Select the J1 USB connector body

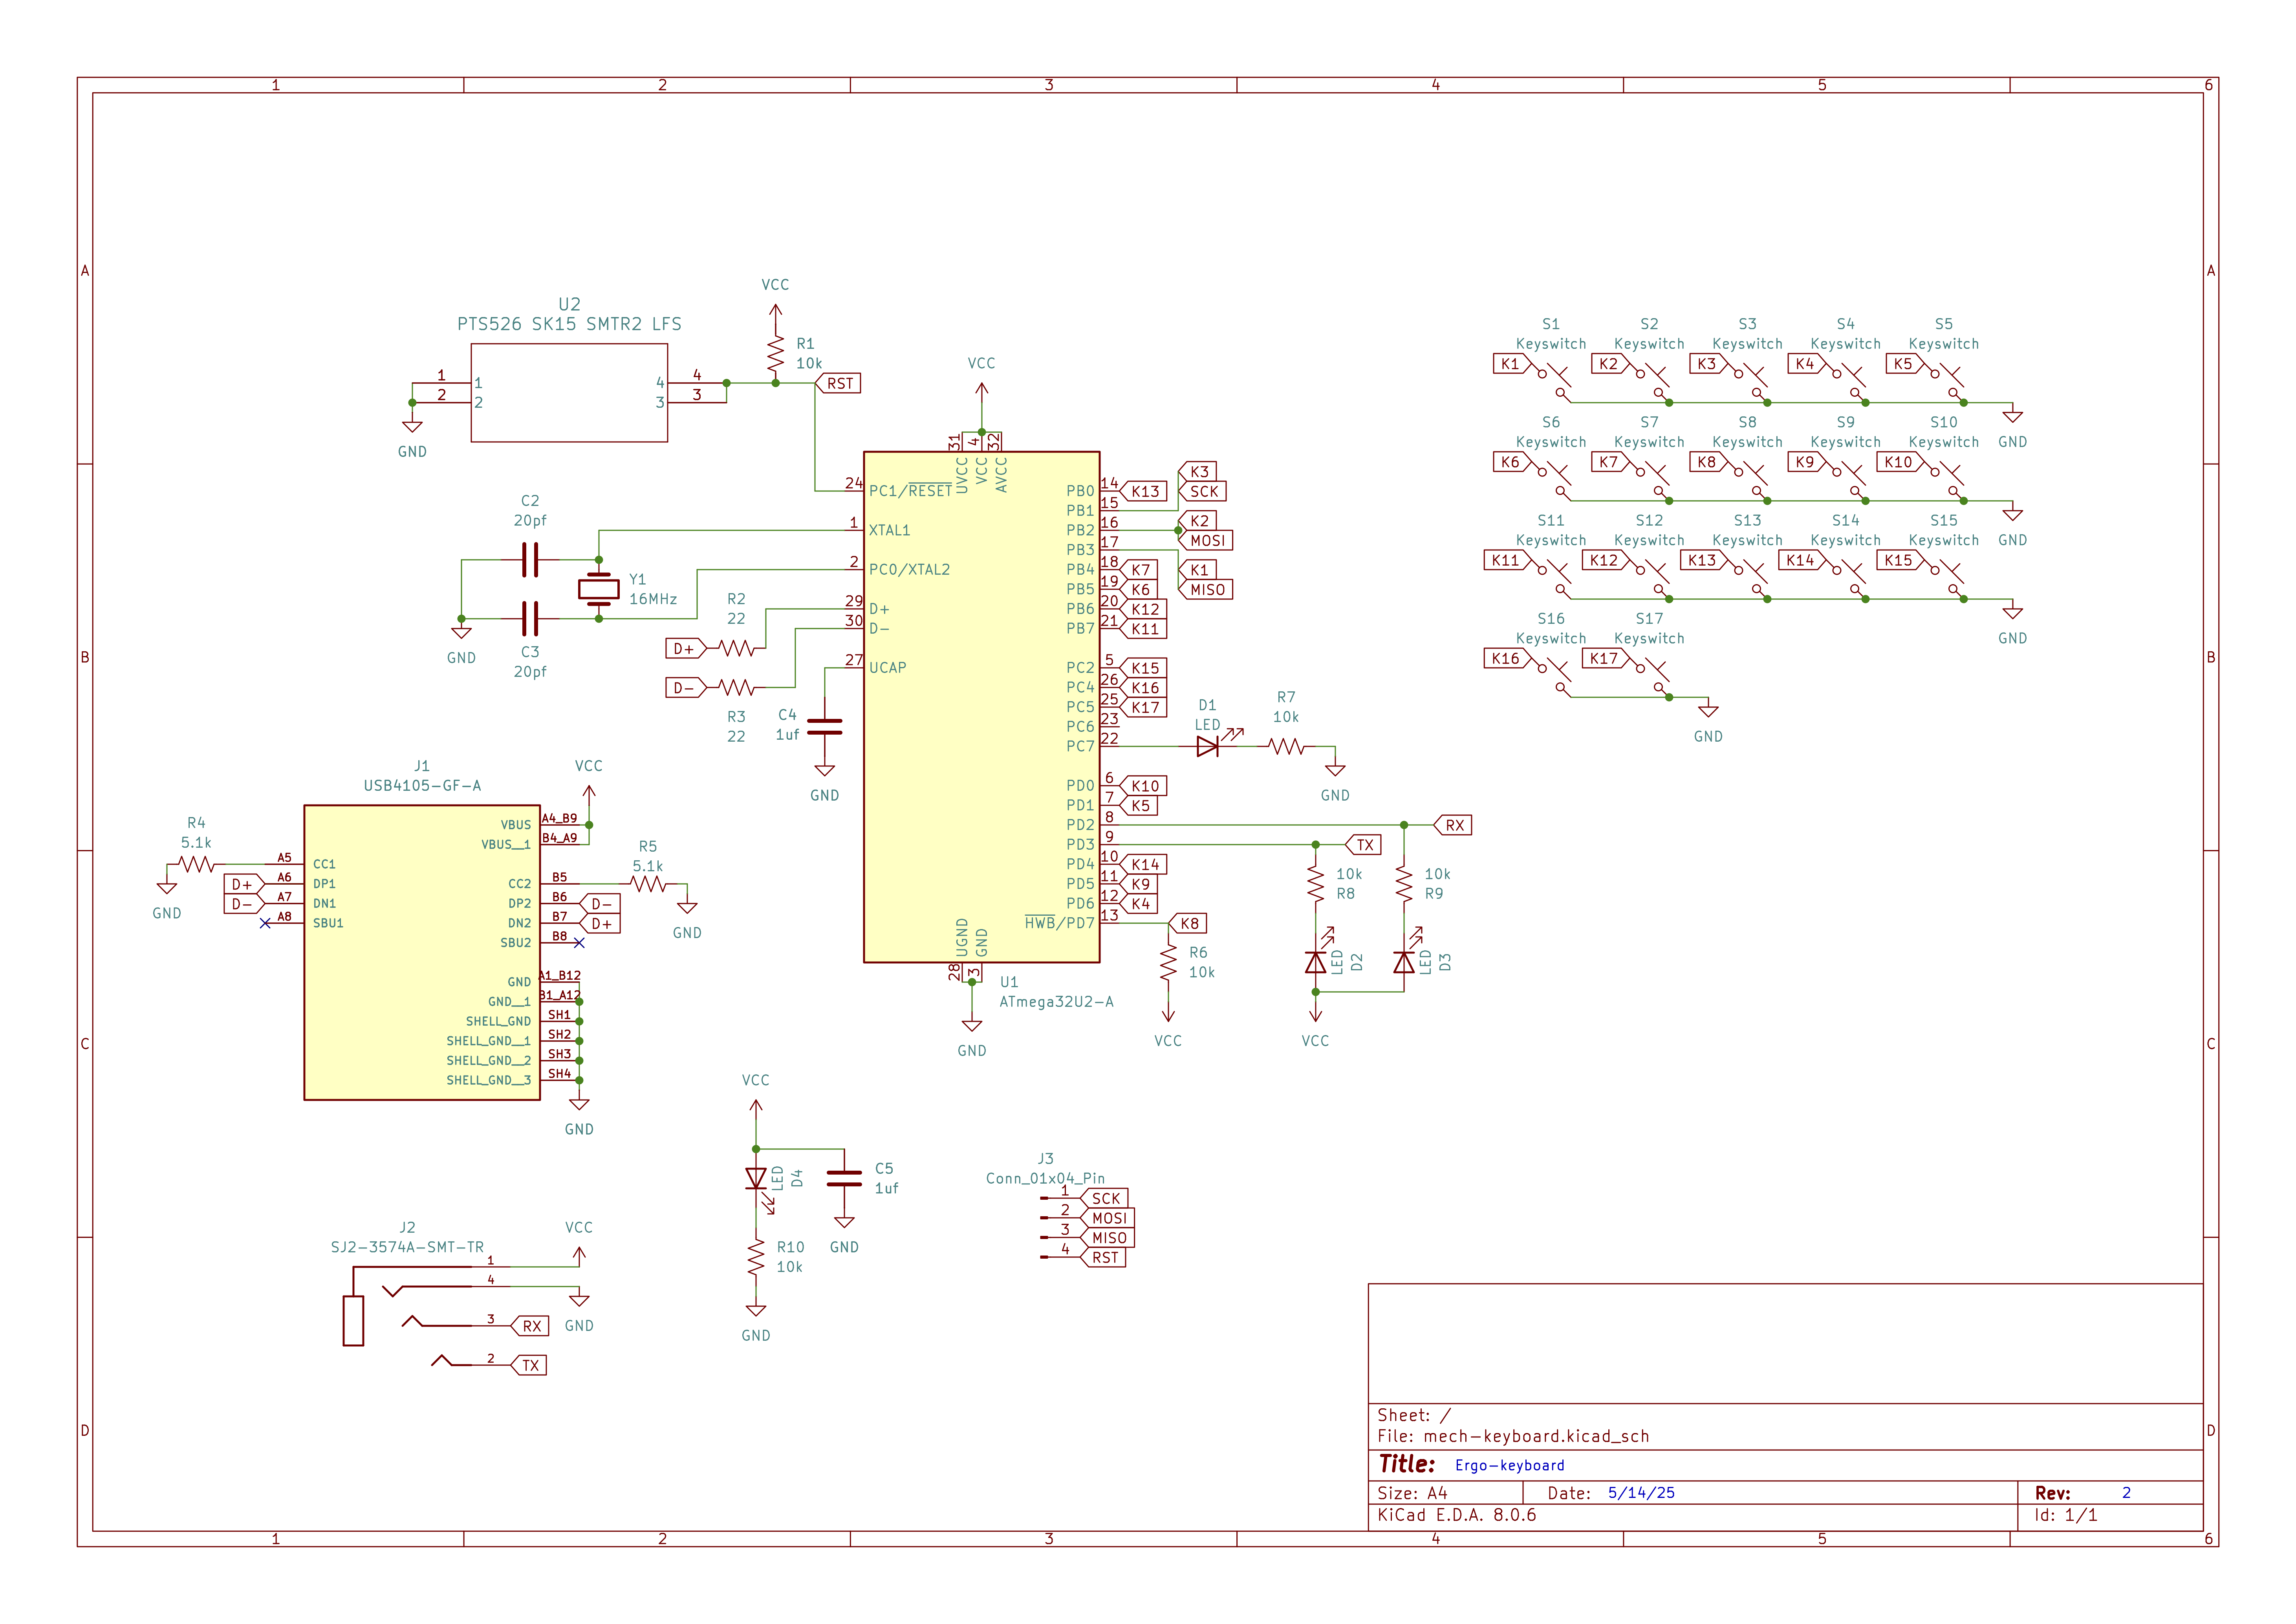(x=422, y=953)
